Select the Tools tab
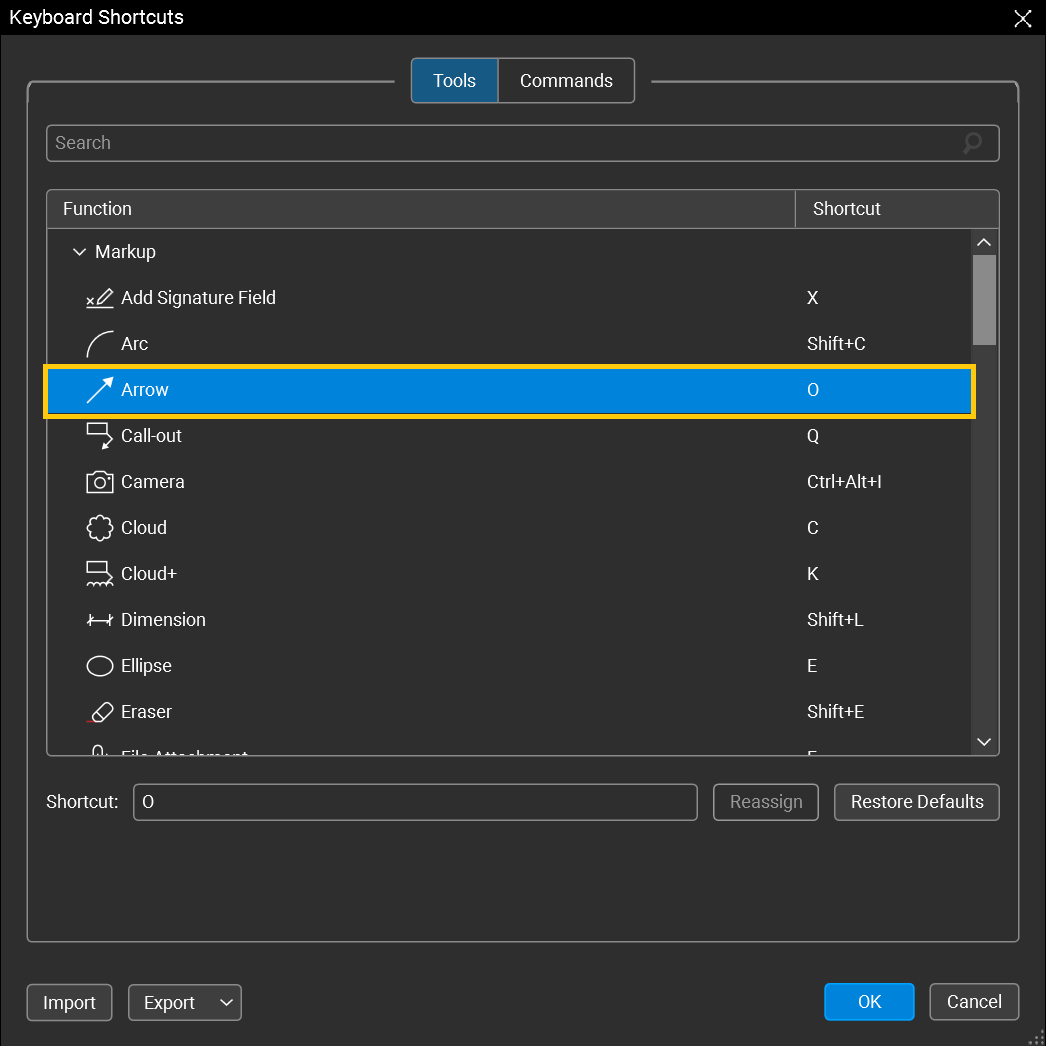The width and height of the screenshot is (1046, 1046). 454,80
